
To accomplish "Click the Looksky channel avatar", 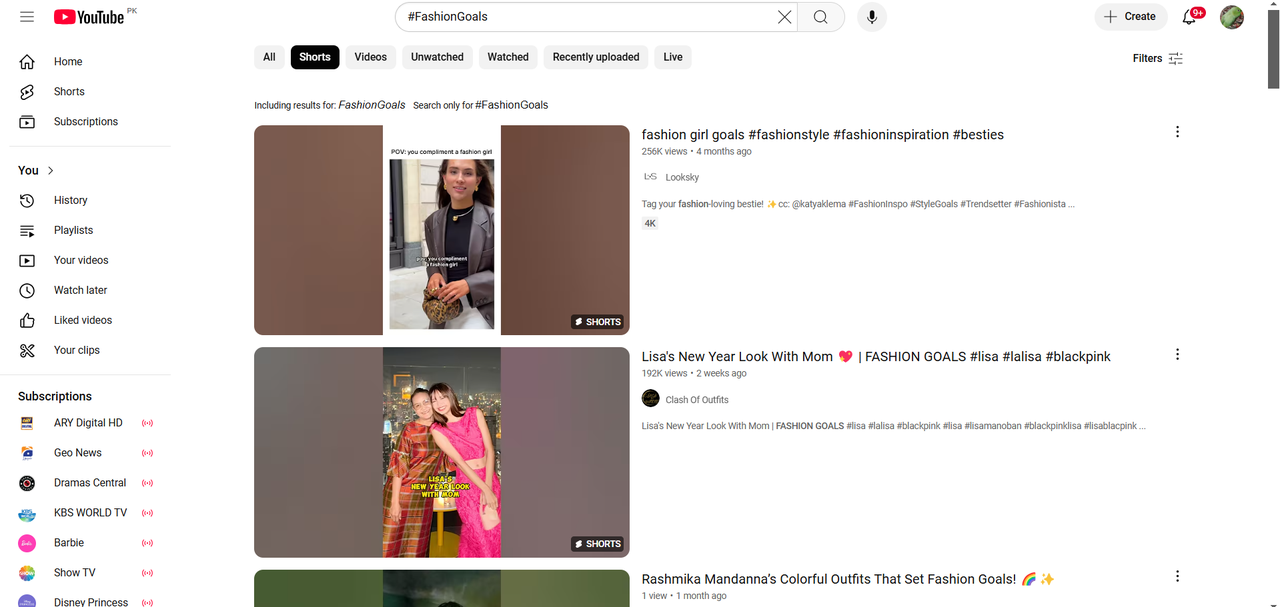I will point(650,177).
